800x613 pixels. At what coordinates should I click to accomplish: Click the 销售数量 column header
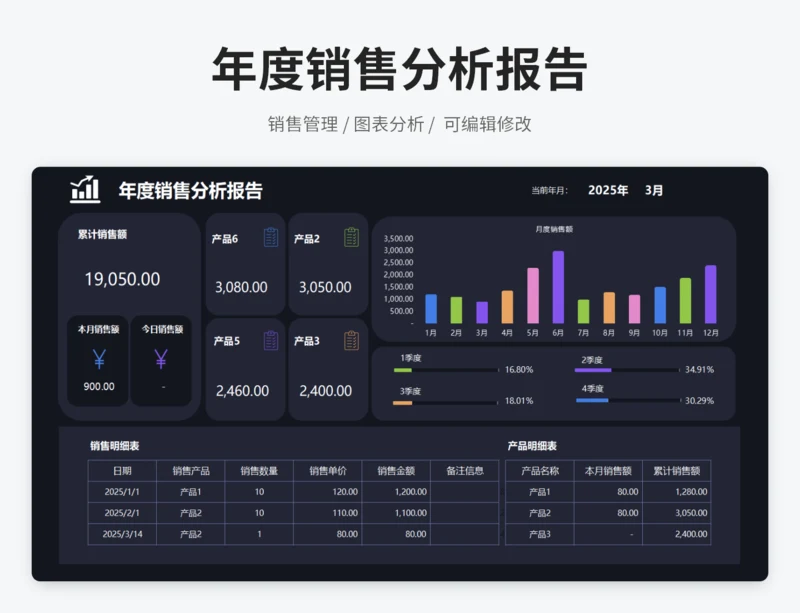[259, 471]
